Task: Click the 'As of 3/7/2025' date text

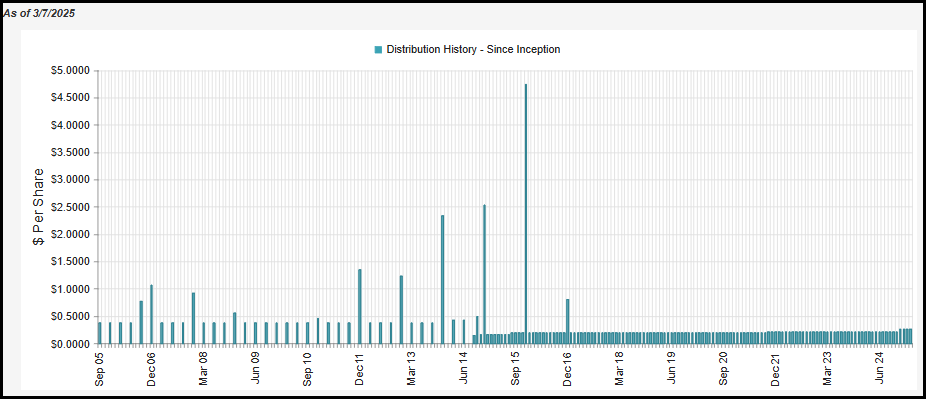Action: click(39, 14)
